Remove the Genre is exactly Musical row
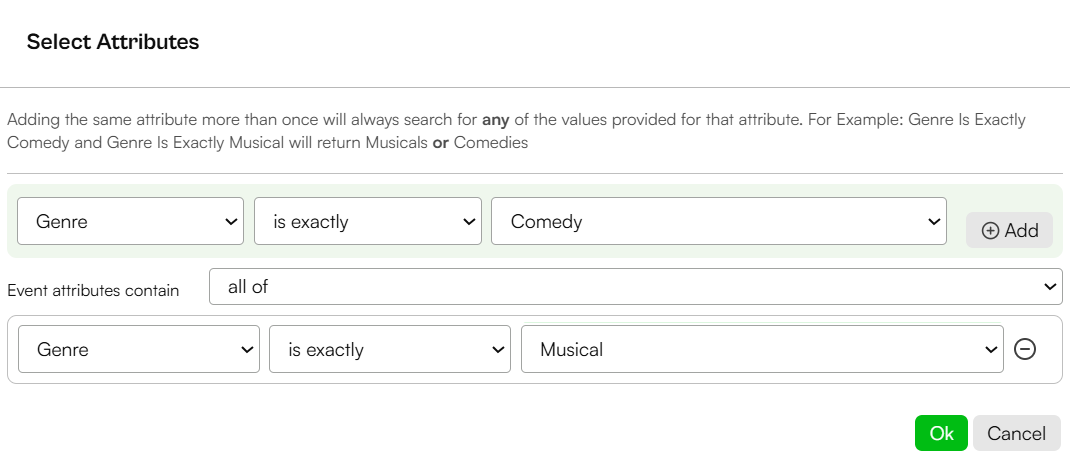The height and width of the screenshot is (459, 1070). point(1024,349)
